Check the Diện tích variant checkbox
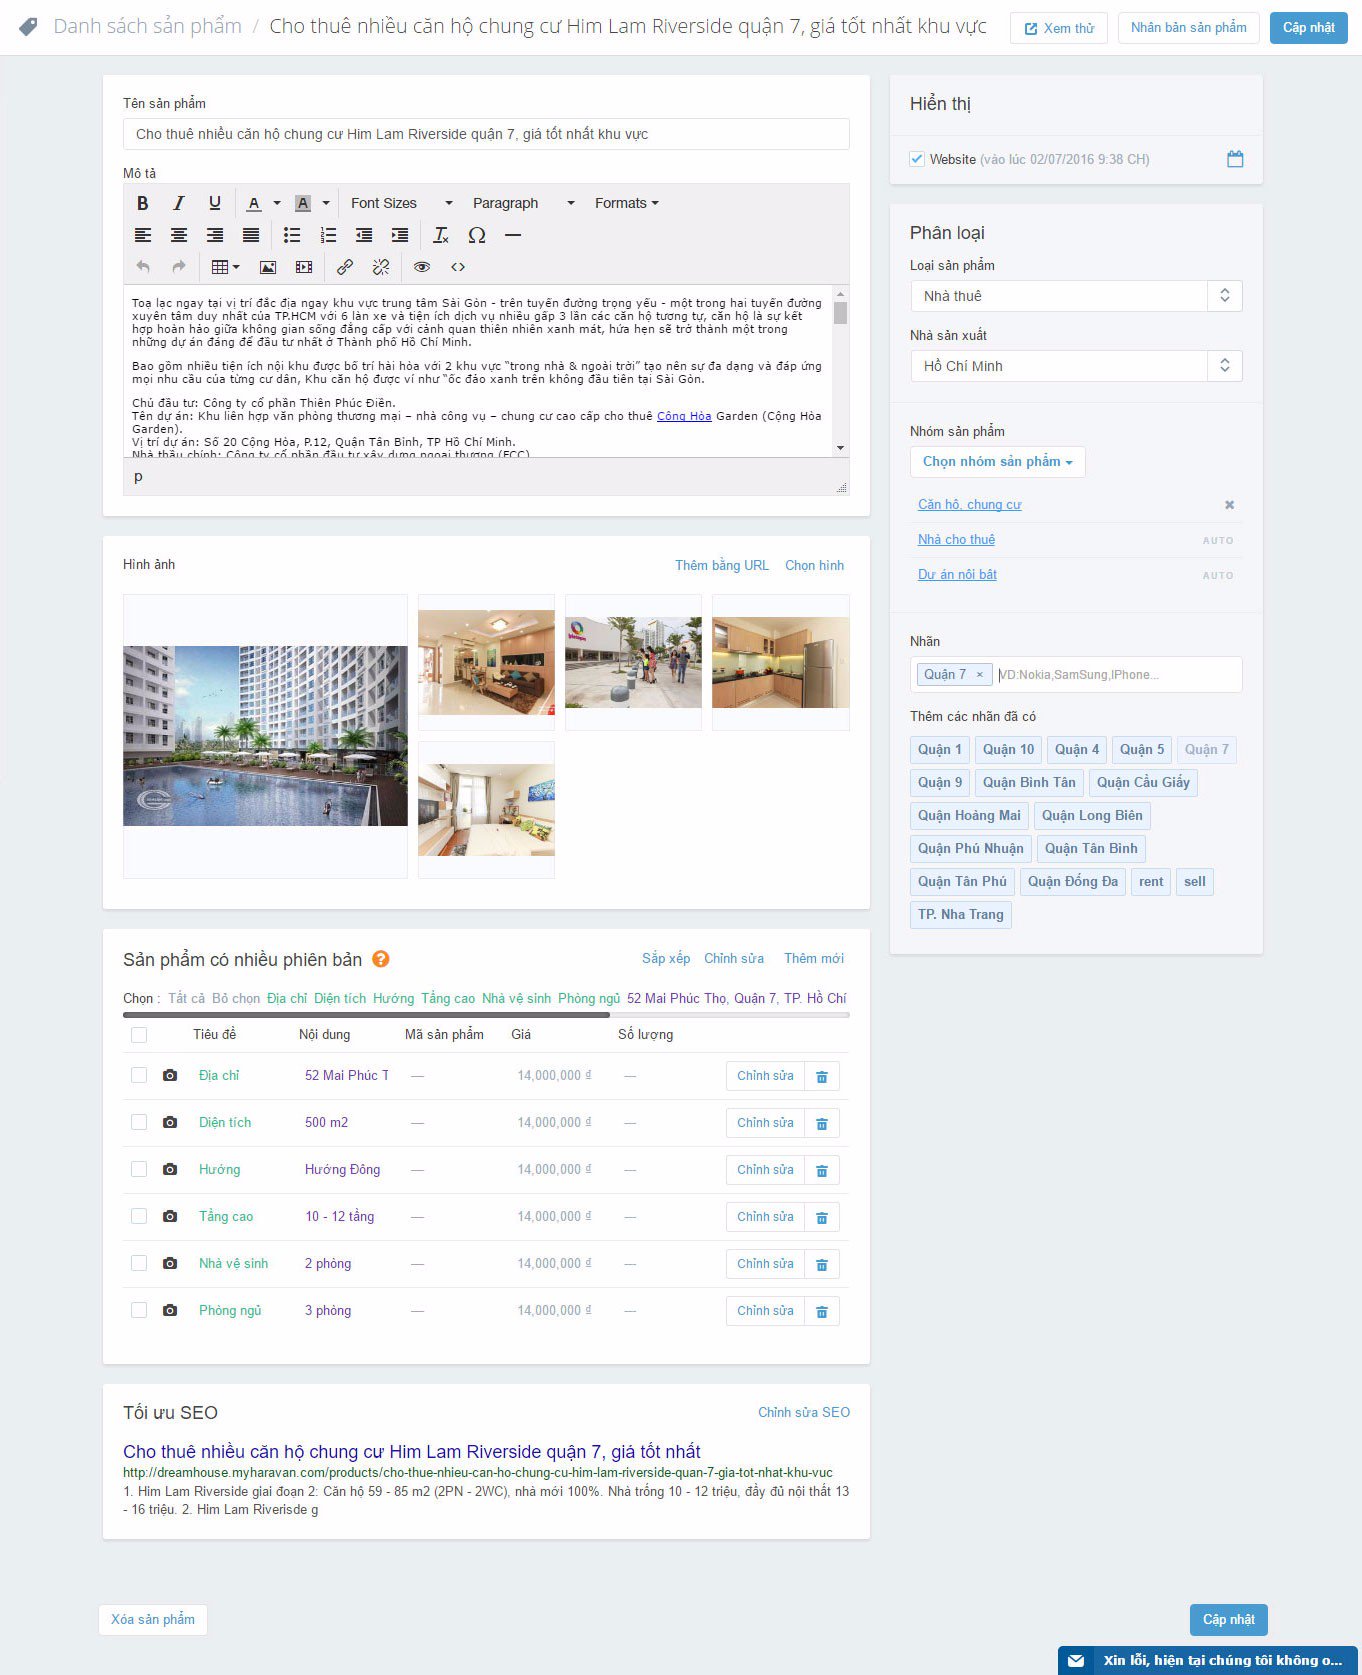Viewport: 1362px width, 1675px height. 139,1122
